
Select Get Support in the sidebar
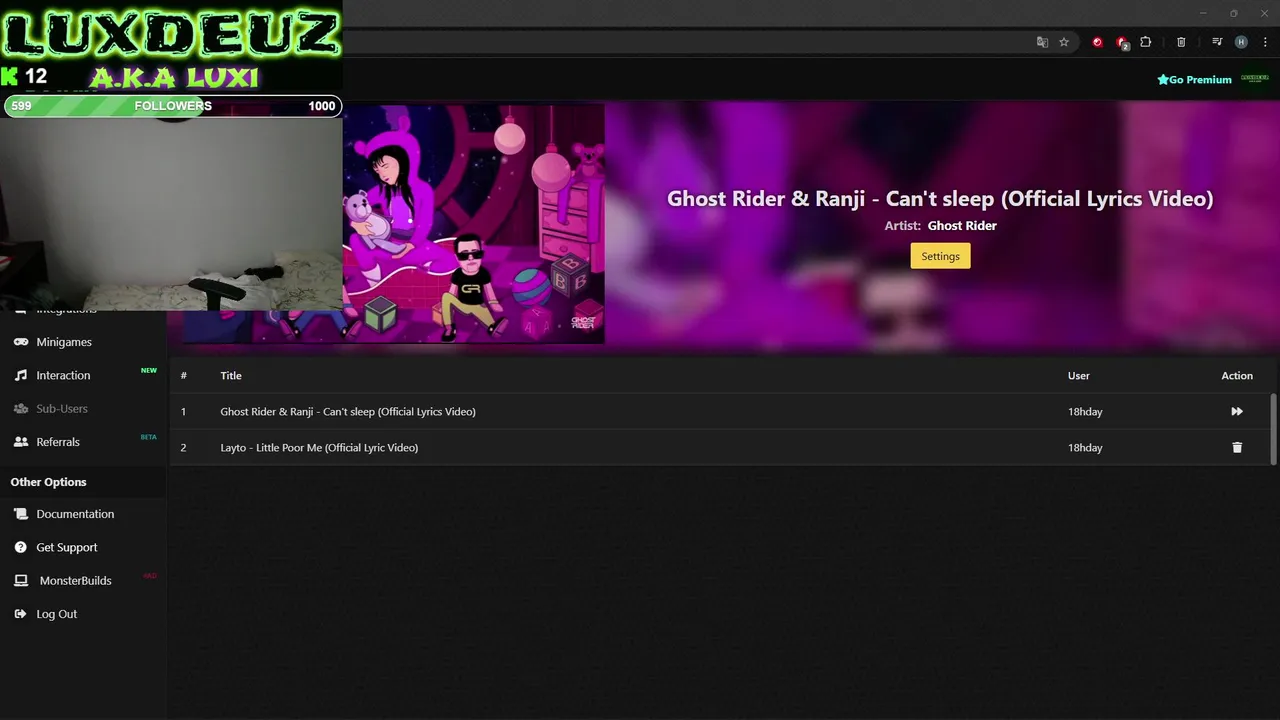click(x=67, y=547)
